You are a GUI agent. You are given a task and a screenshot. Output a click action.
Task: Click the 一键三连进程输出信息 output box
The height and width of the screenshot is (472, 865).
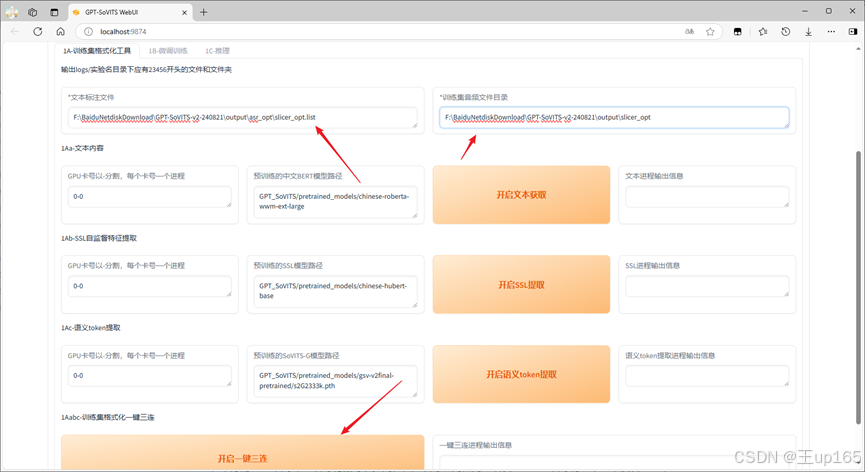point(614,463)
